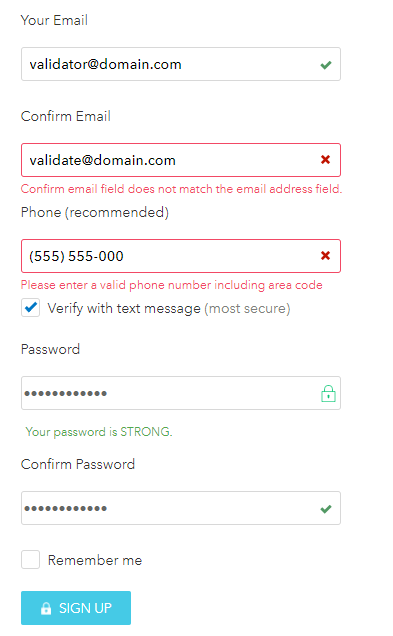393x636 pixels.
Task: Focus the Your Email input field
Action: point(181,64)
